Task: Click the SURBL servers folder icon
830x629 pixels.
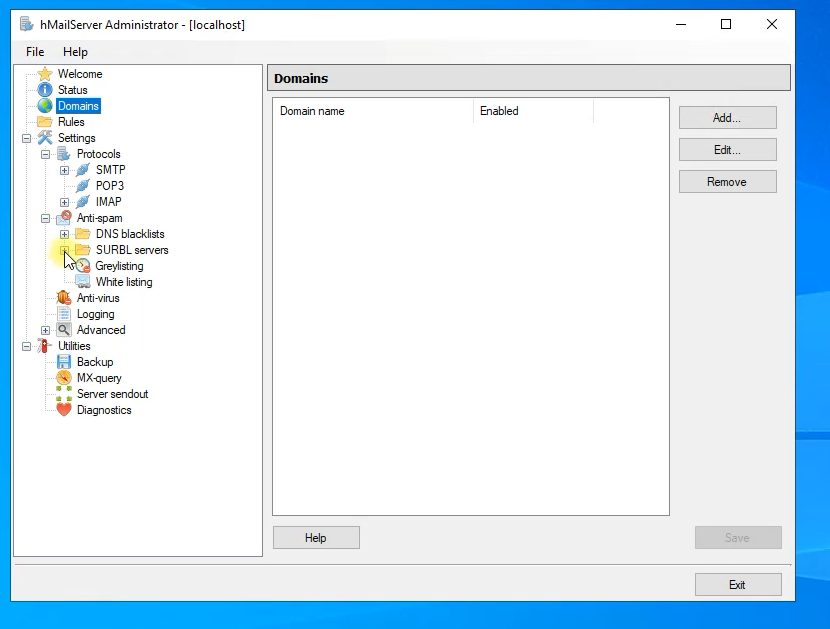Action: (83, 249)
